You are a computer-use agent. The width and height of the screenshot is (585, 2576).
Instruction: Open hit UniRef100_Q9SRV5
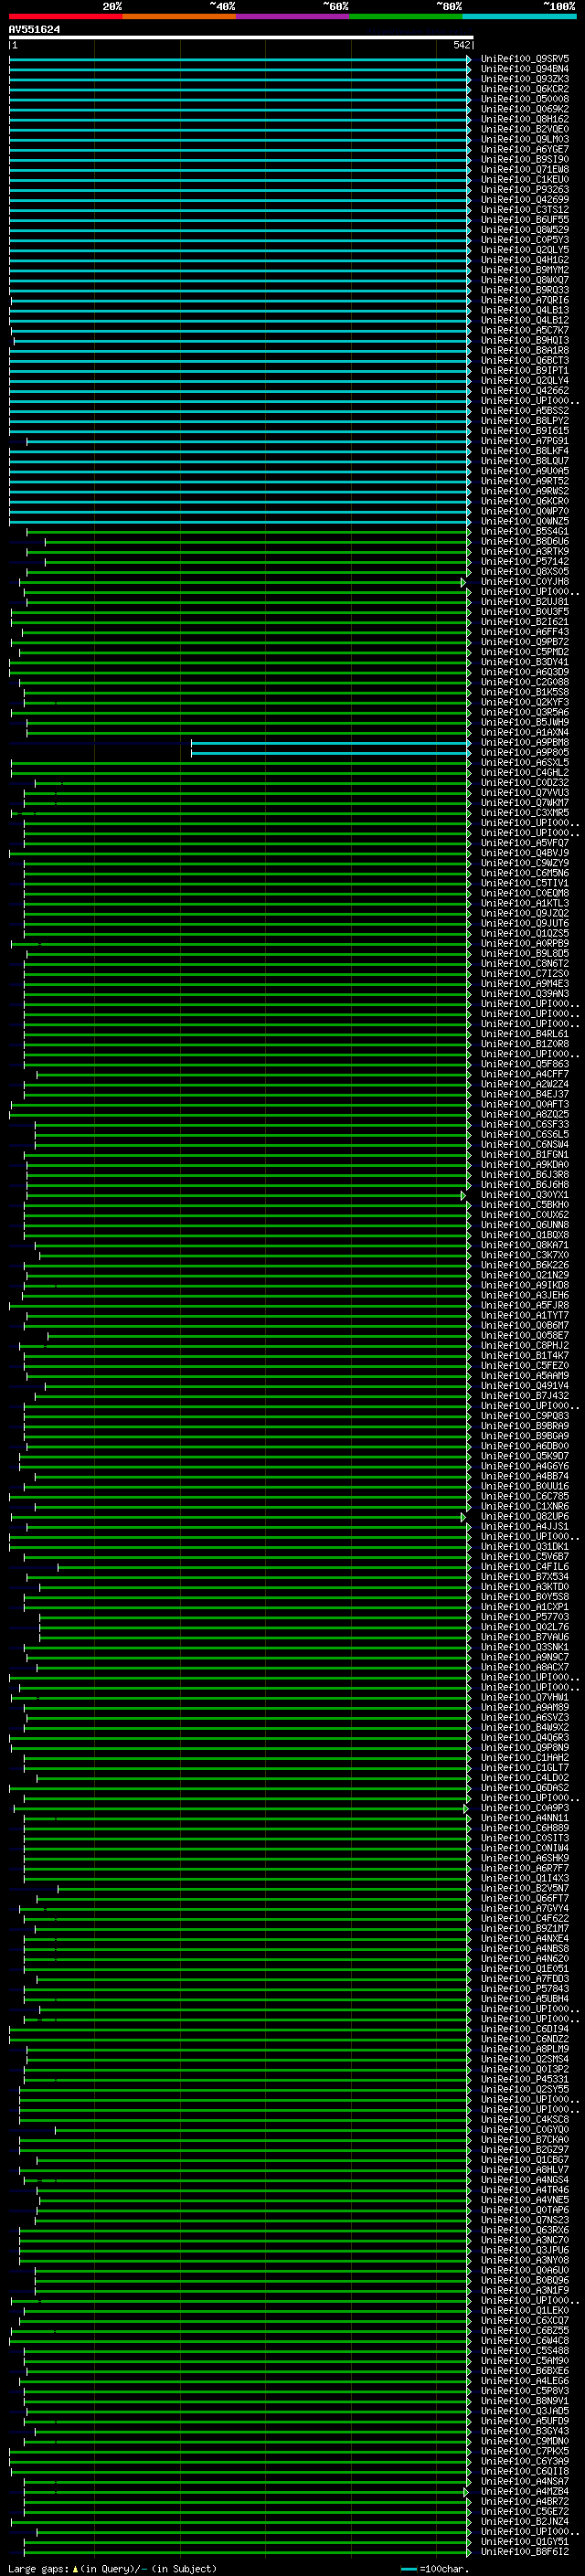pyautogui.click(x=524, y=59)
